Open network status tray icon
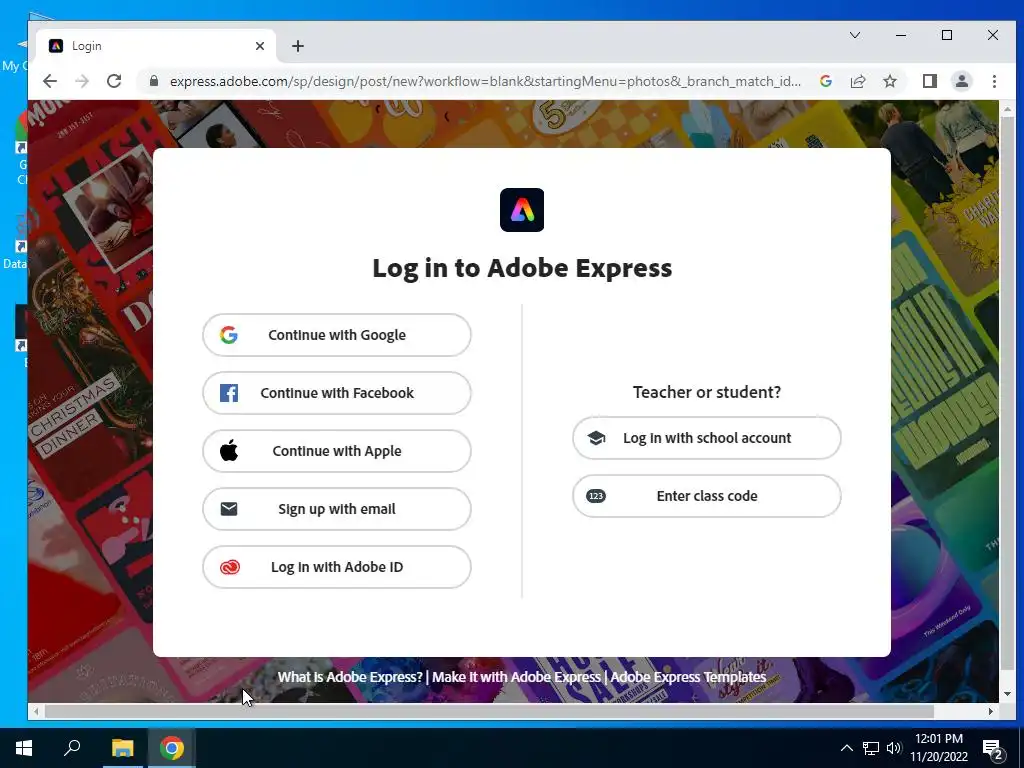The image size is (1024, 768). [871, 748]
